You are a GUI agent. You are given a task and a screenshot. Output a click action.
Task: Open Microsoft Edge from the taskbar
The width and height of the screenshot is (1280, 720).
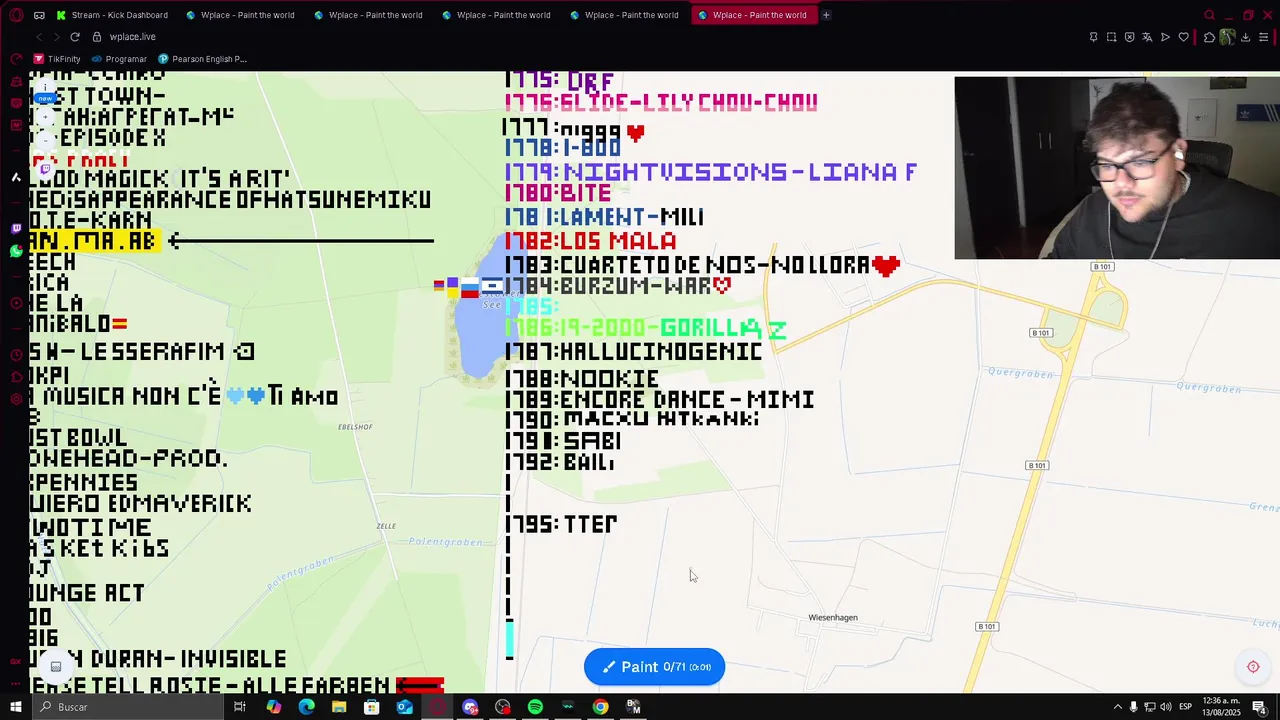point(306,707)
